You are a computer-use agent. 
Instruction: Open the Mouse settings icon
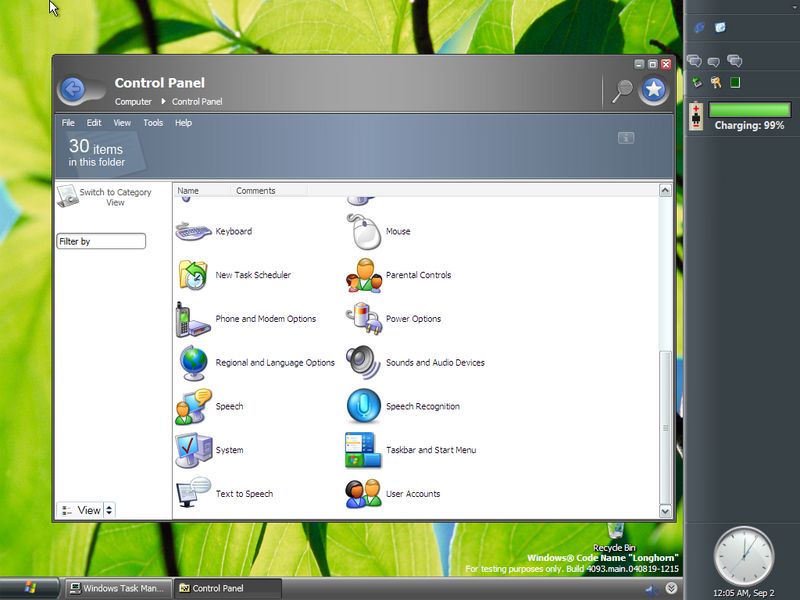pos(363,232)
